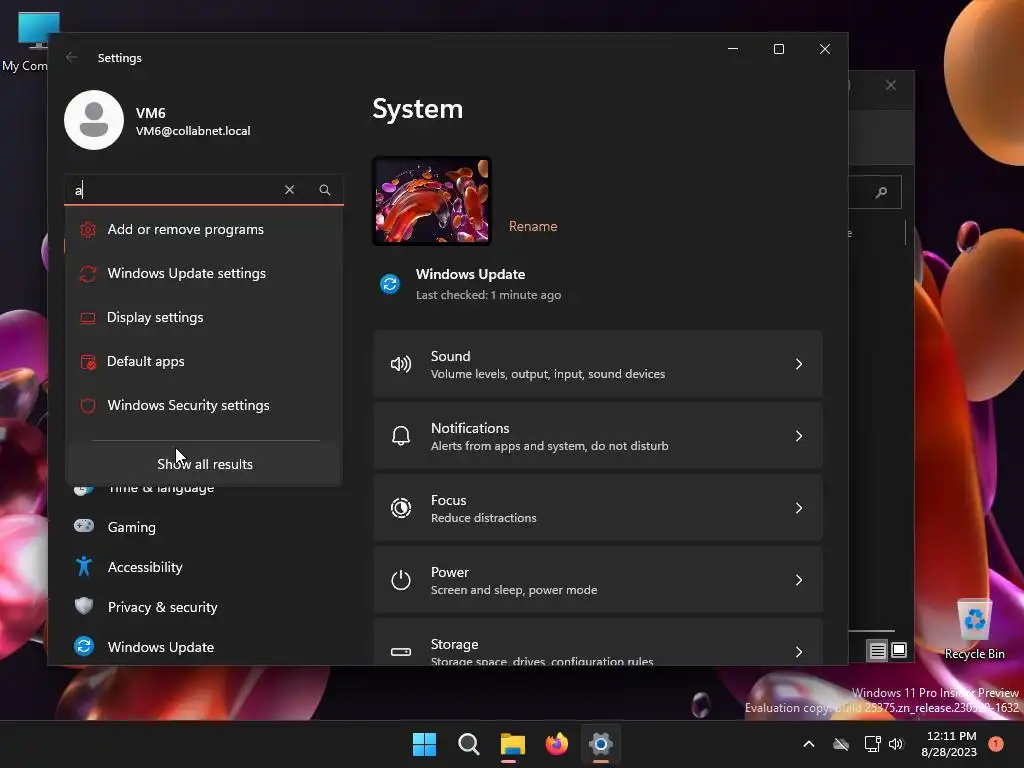Click the Add or remove programs gear icon
Image resolution: width=1024 pixels, height=768 pixels.
88,230
